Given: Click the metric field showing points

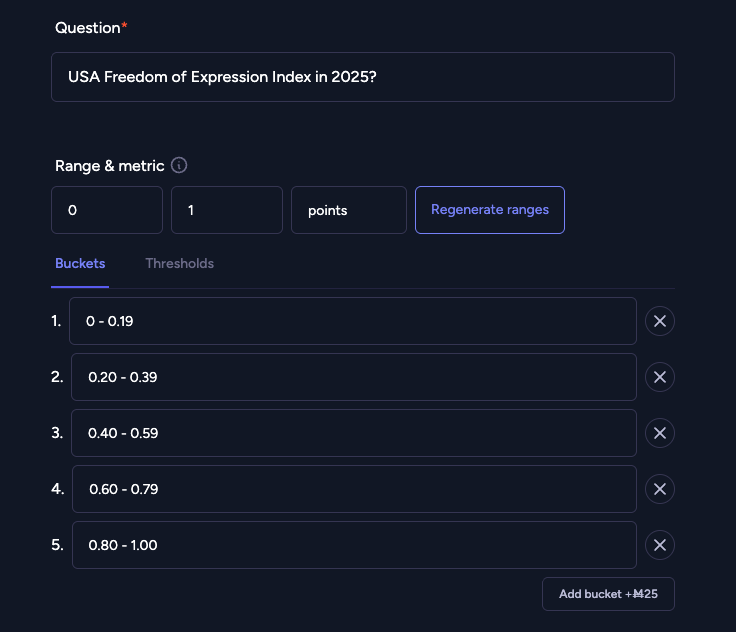Looking at the screenshot, I should point(349,210).
